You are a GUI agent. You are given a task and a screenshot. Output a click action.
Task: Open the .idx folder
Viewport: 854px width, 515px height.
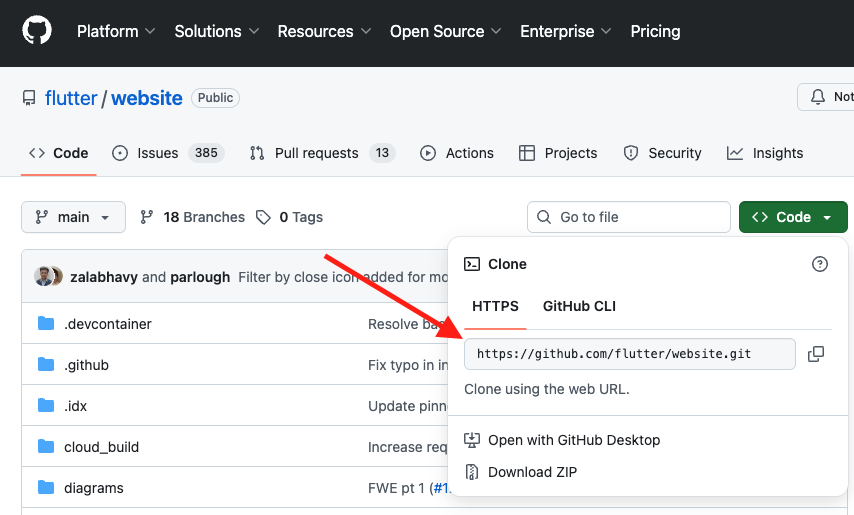coord(75,406)
